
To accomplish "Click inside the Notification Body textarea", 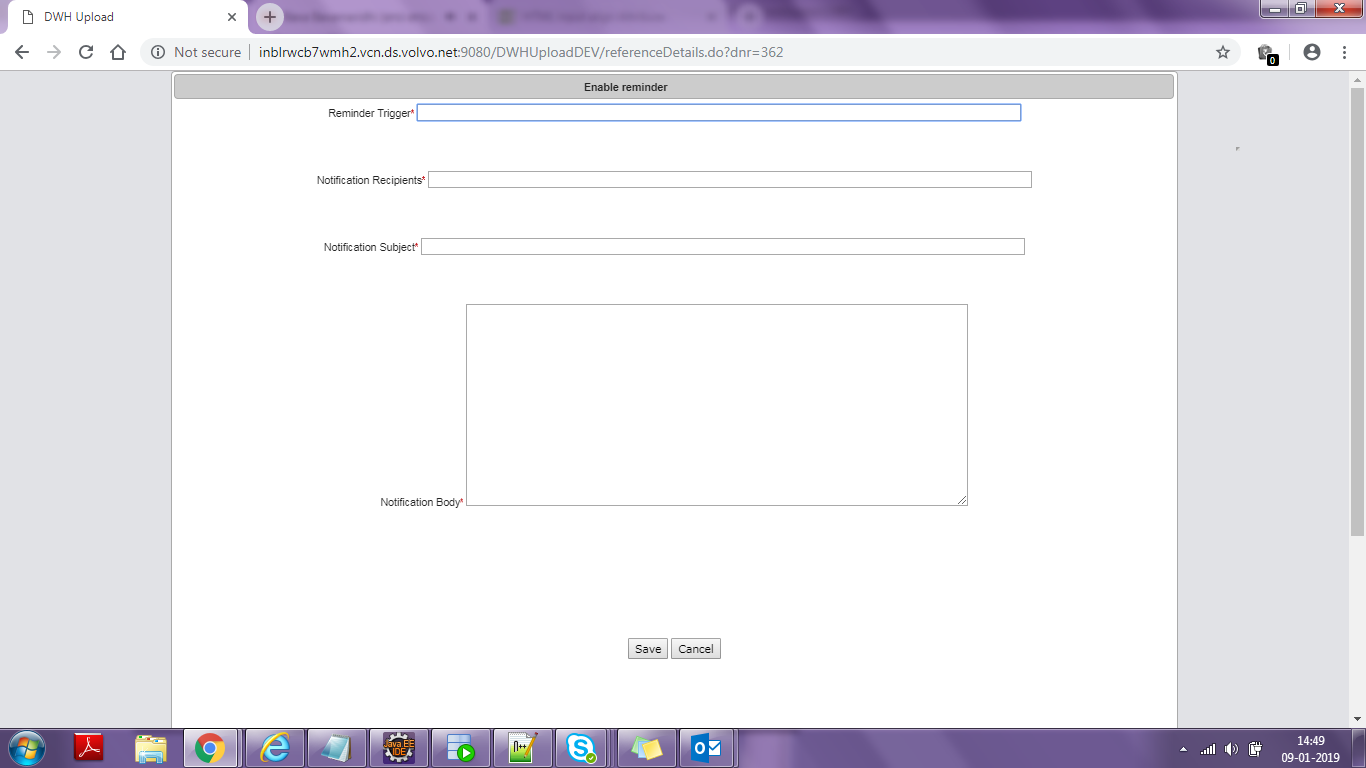I will (x=717, y=405).
